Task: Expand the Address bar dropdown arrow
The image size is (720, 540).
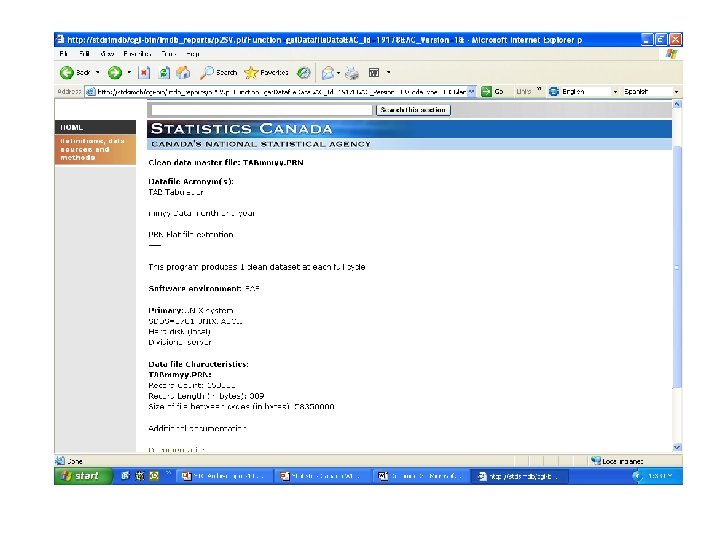Action: (x=472, y=91)
